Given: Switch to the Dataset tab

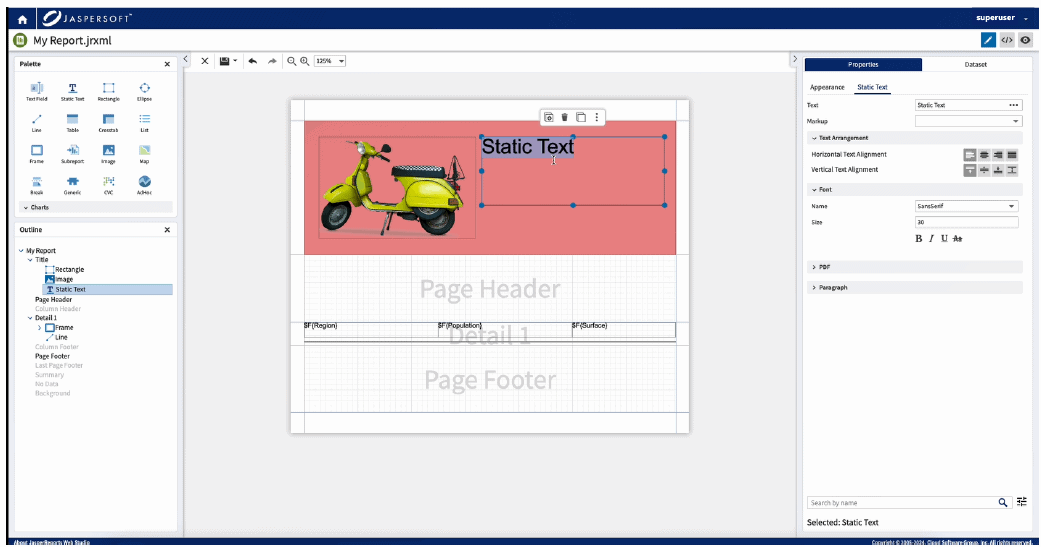Looking at the screenshot, I should pos(975,64).
